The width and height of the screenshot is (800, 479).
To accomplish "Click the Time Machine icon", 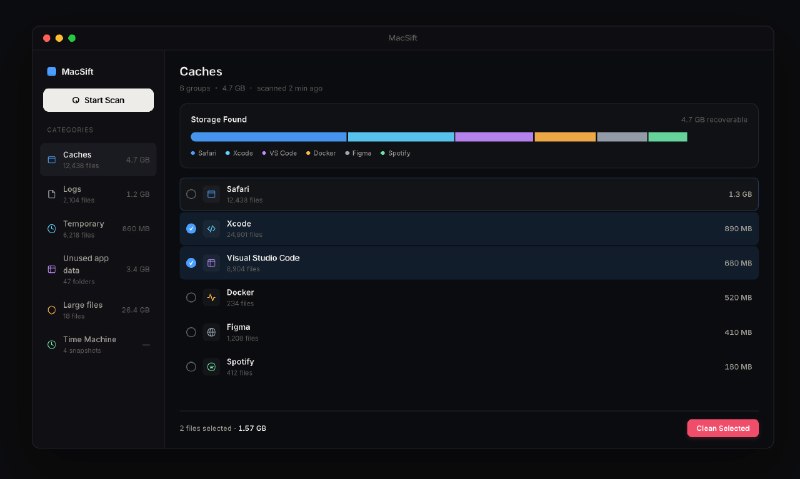I will click(52, 344).
